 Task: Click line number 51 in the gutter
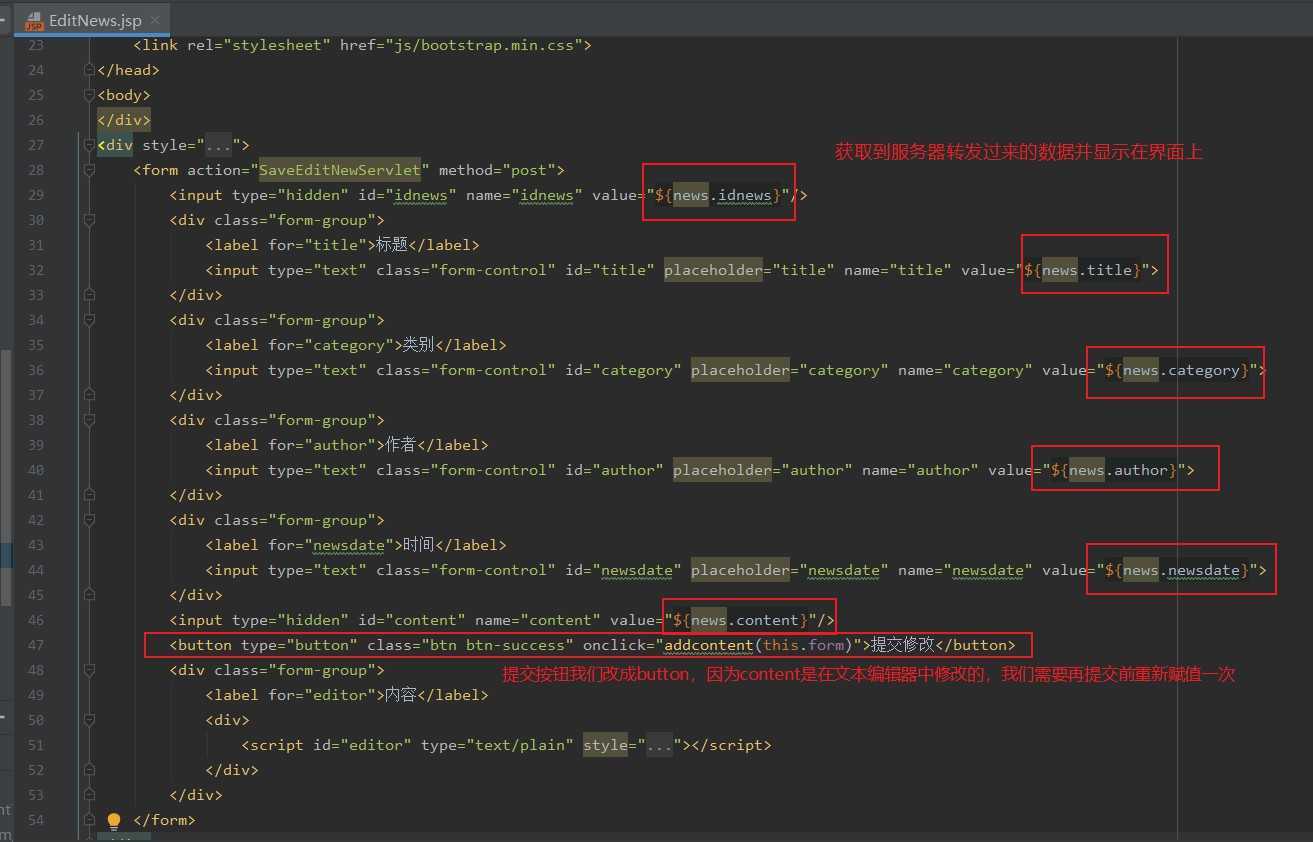pos(35,745)
